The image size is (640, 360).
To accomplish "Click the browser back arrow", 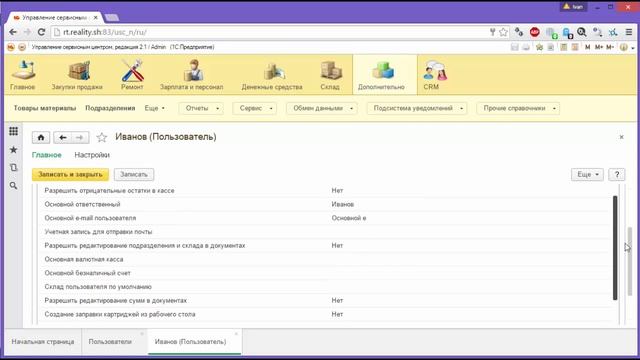I will [13, 32].
